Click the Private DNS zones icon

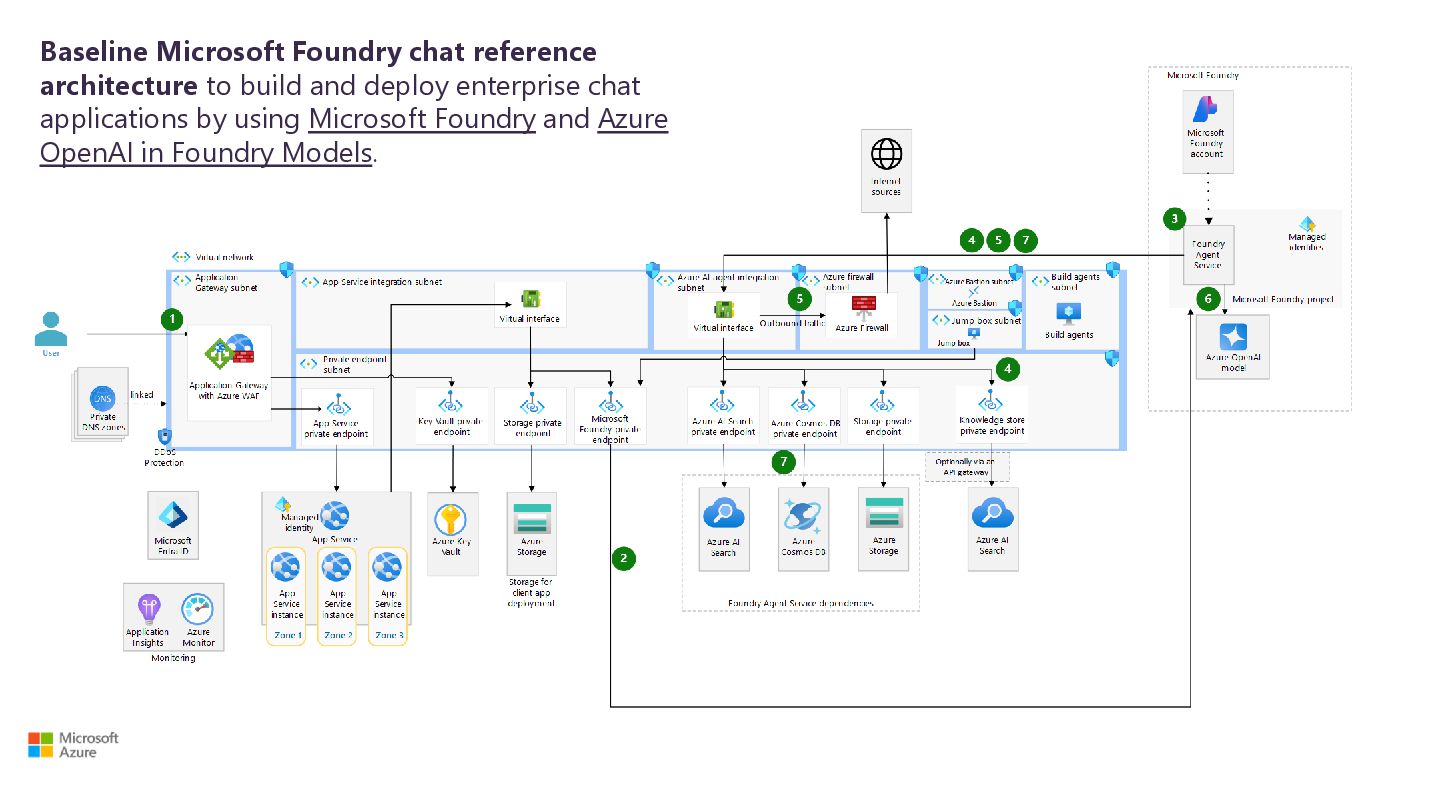[x=102, y=398]
